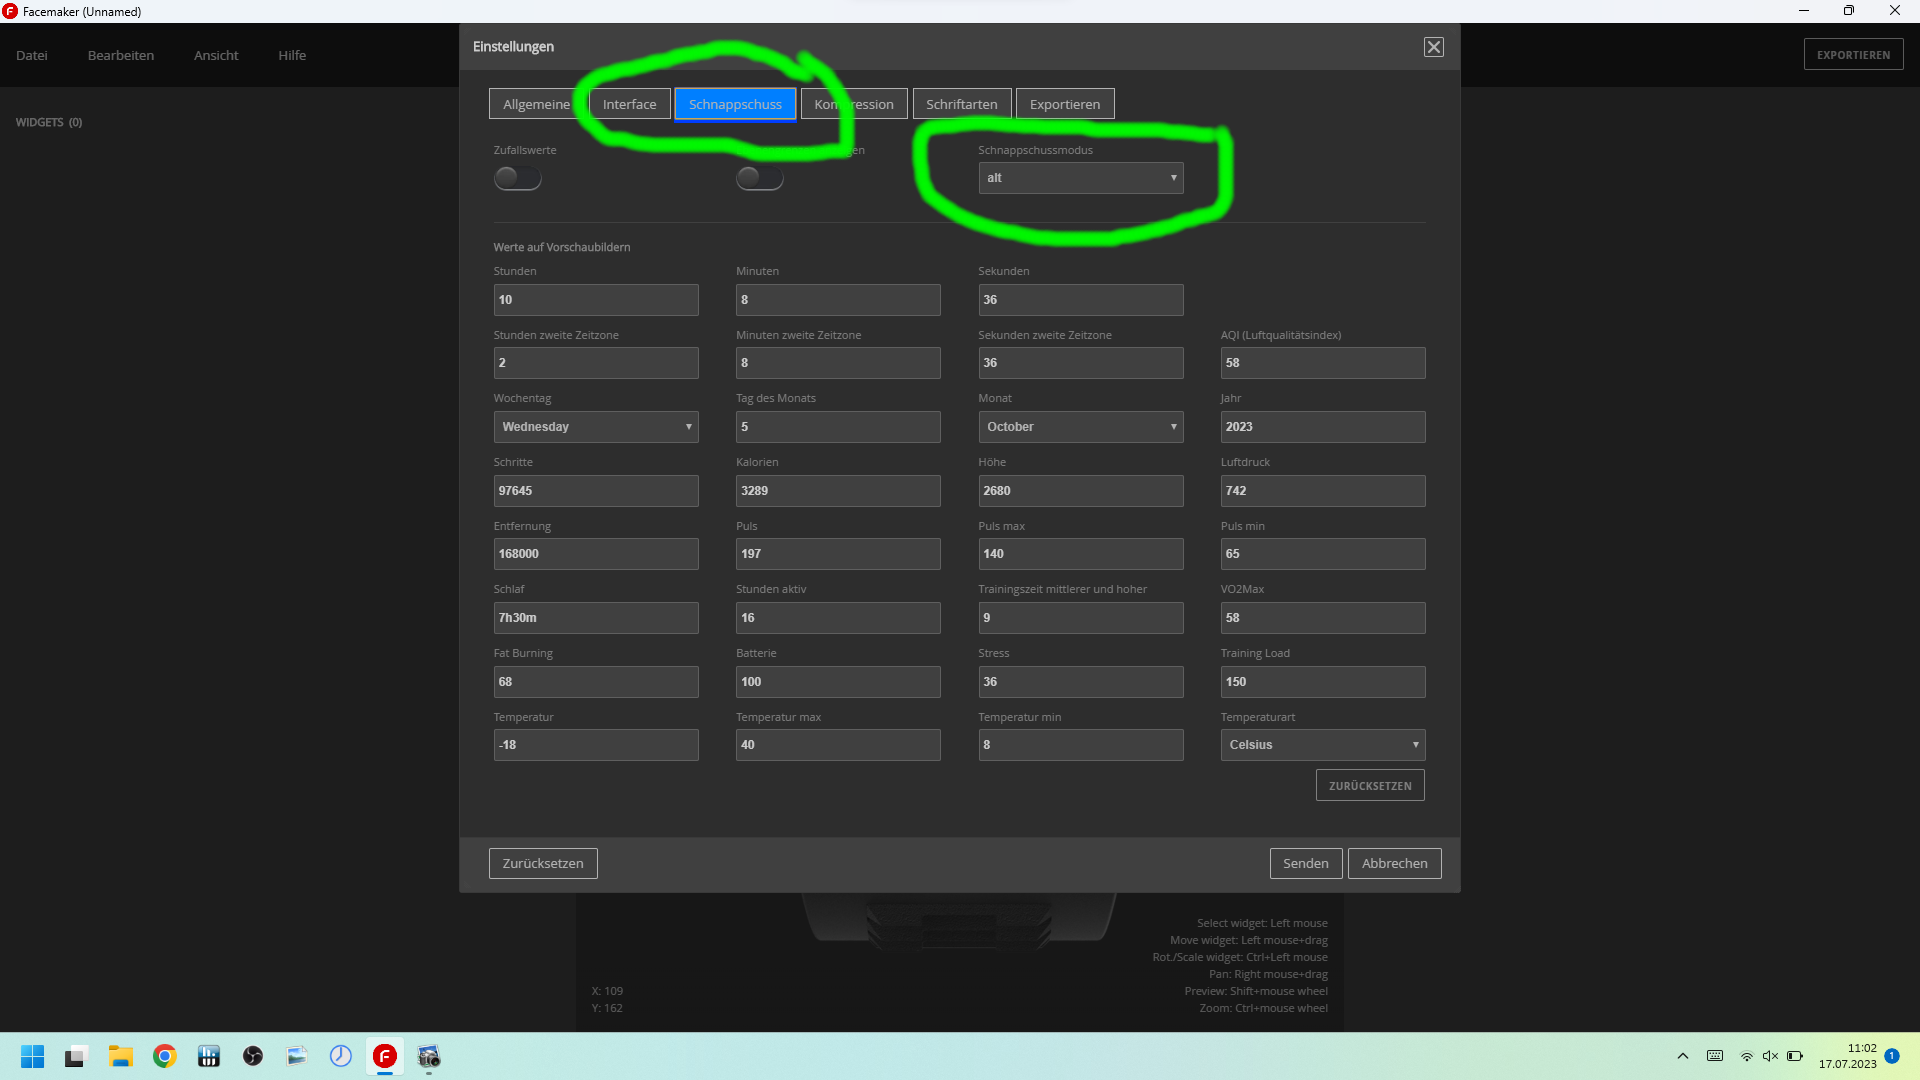Screen dimensions: 1920x1080
Task: Open OBS Studio from taskbar
Action: tap(253, 1056)
